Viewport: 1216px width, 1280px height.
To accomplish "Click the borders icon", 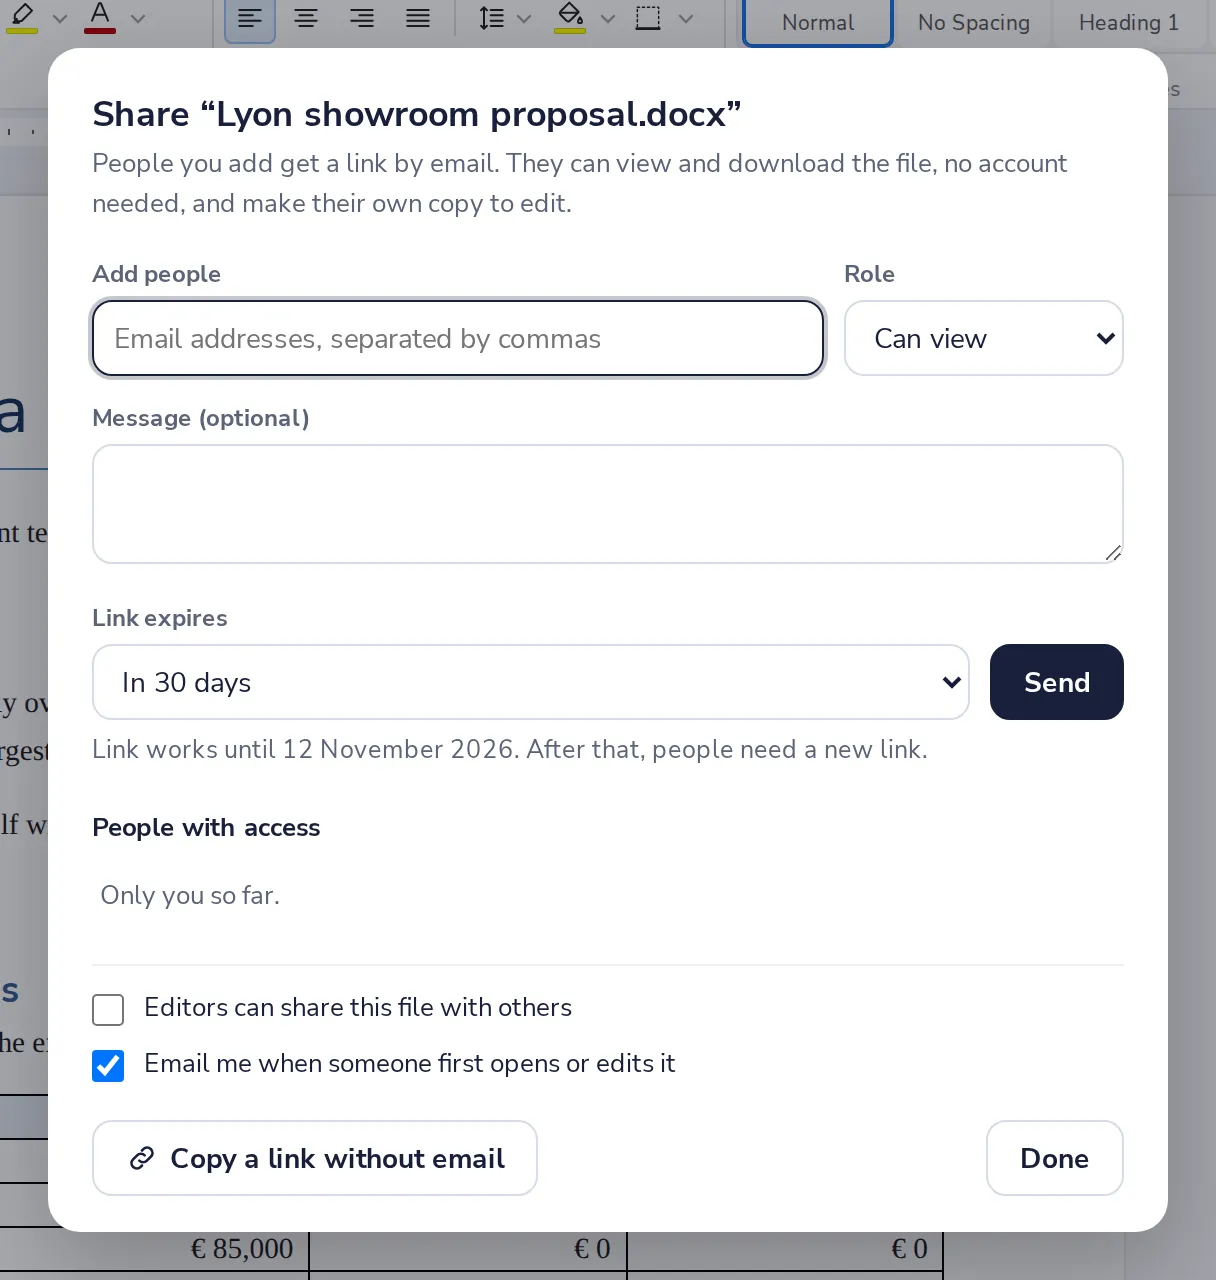I will (648, 18).
